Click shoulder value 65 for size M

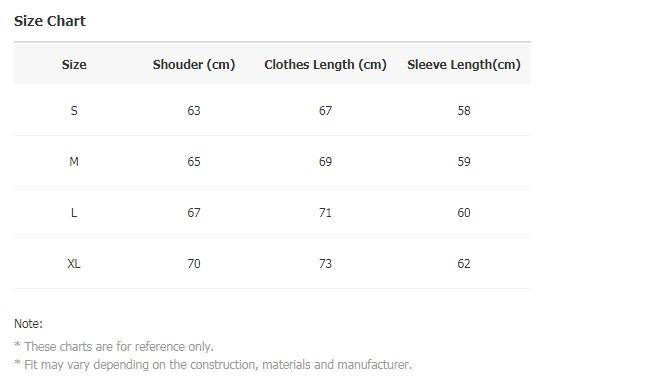[194, 162]
